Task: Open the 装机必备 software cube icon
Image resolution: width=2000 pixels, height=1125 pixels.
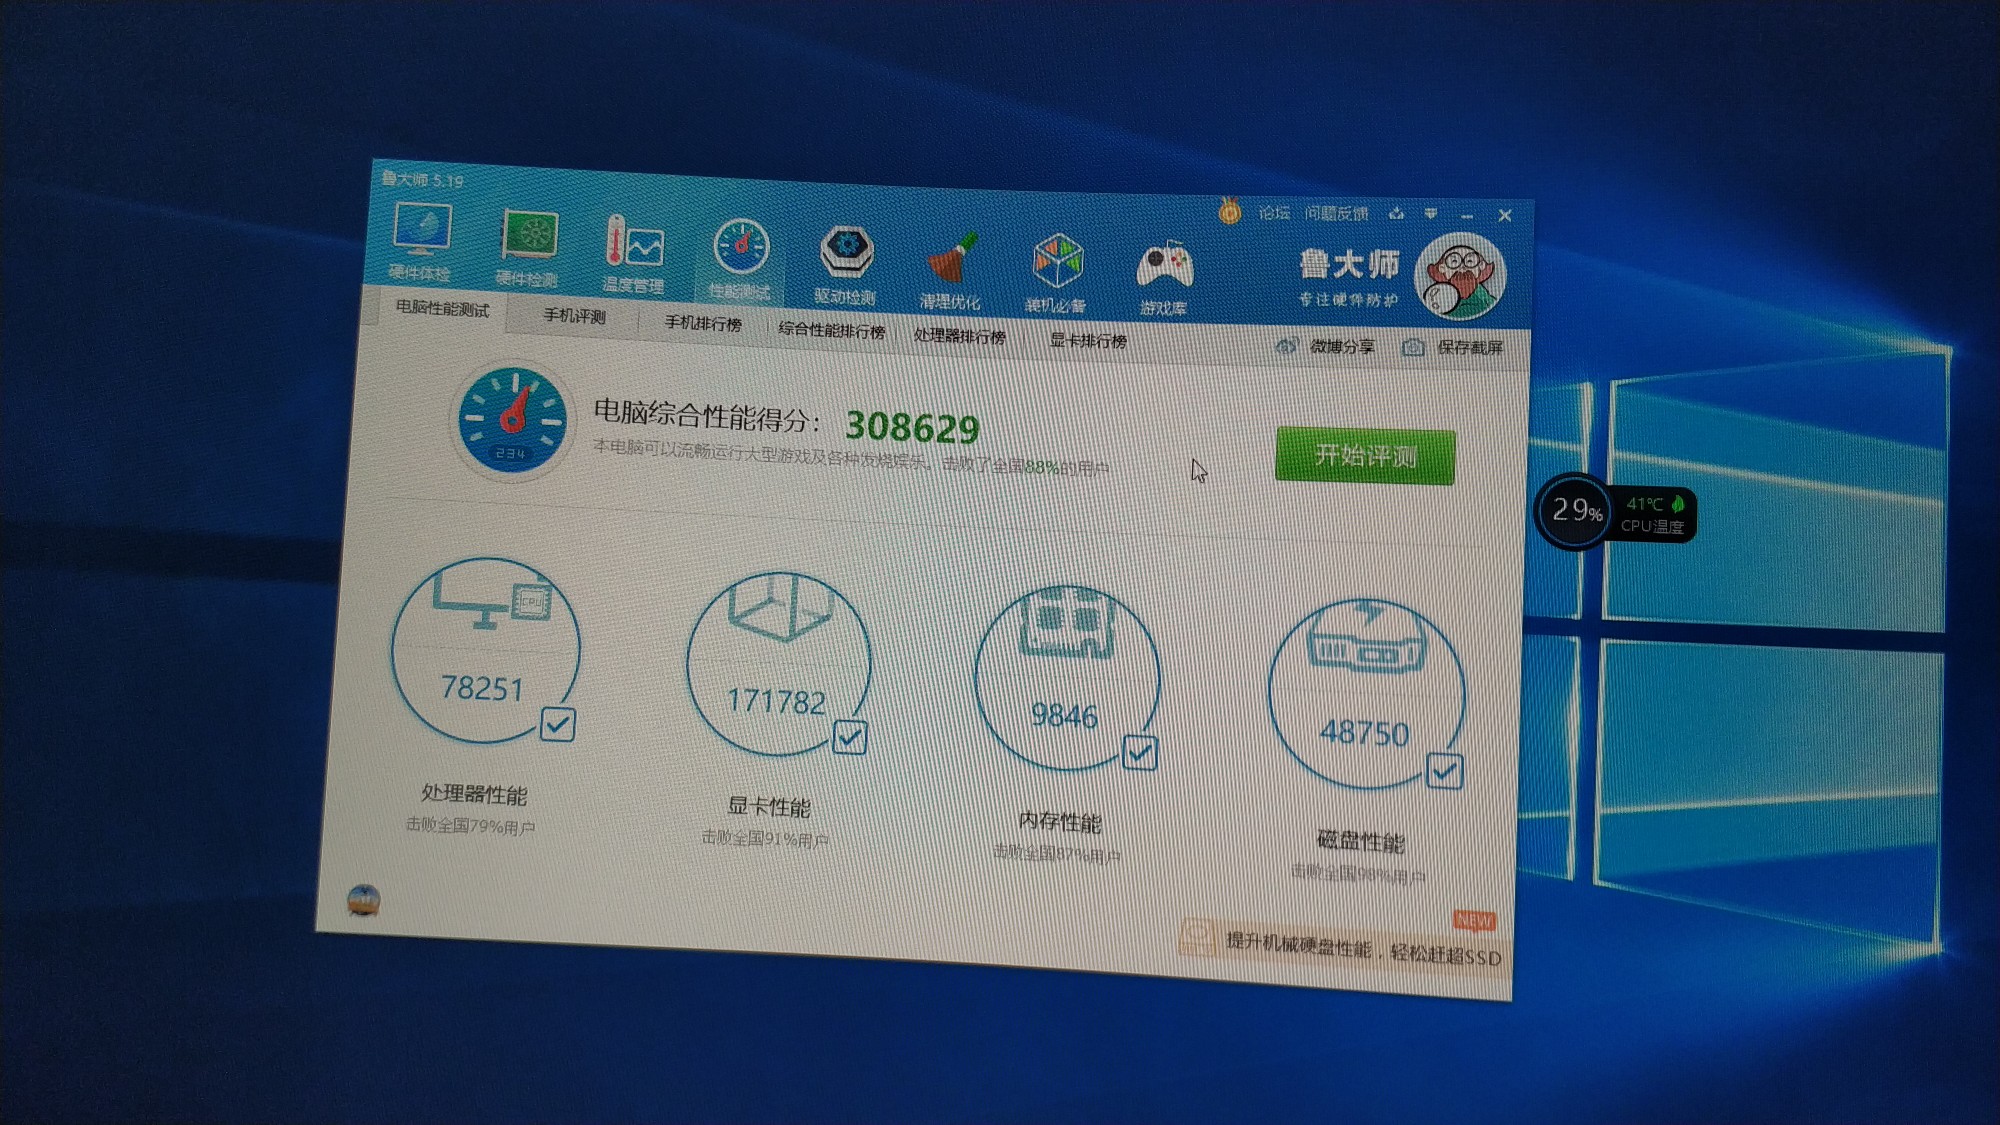Action: [x=1057, y=274]
